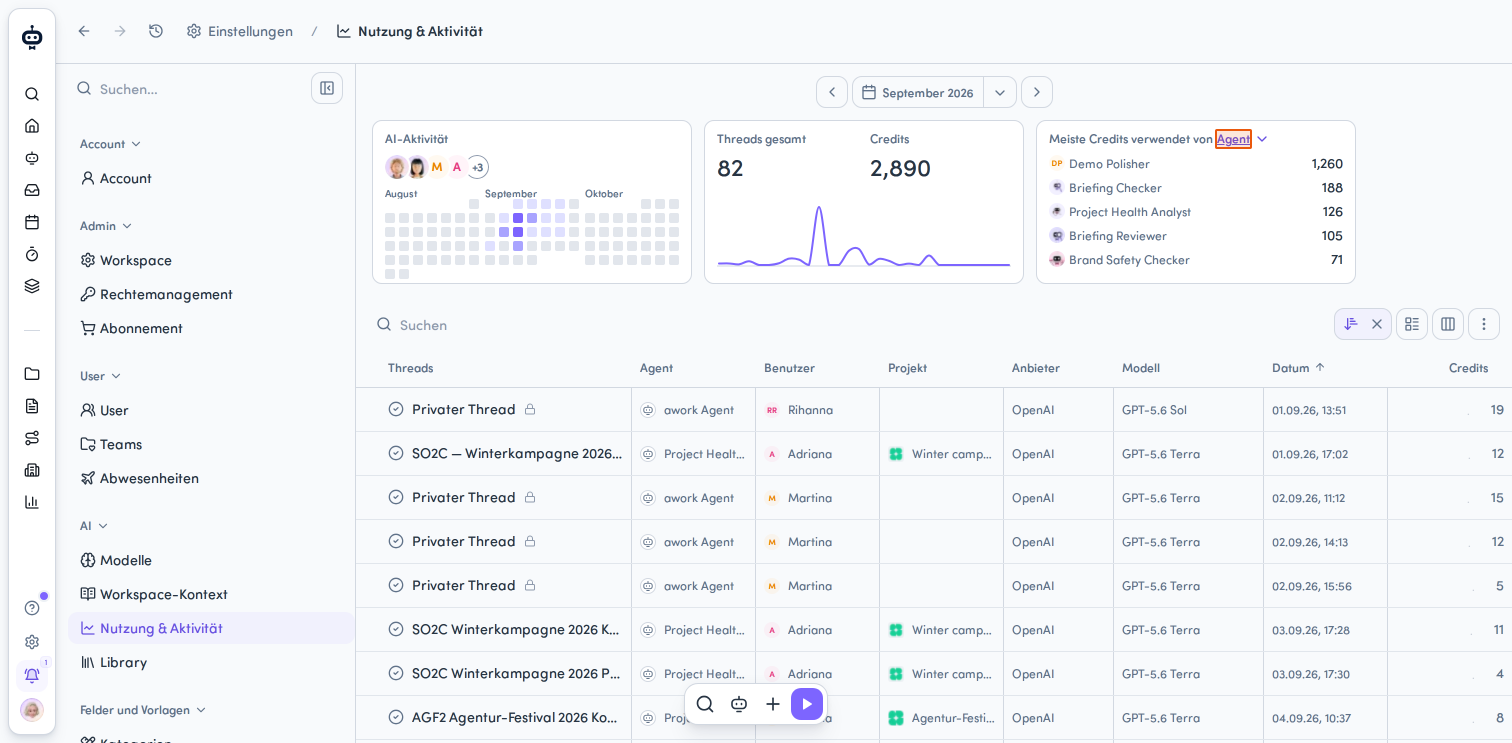Open the three-dot more options menu
The image size is (1512, 743).
pyautogui.click(x=1484, y=324)
